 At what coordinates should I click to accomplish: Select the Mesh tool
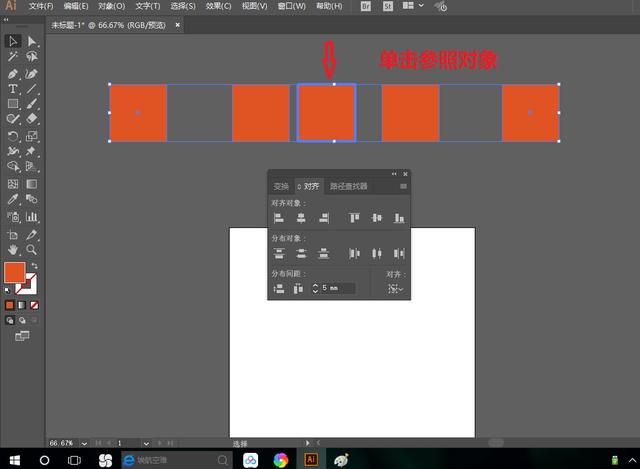coord(13,184)
